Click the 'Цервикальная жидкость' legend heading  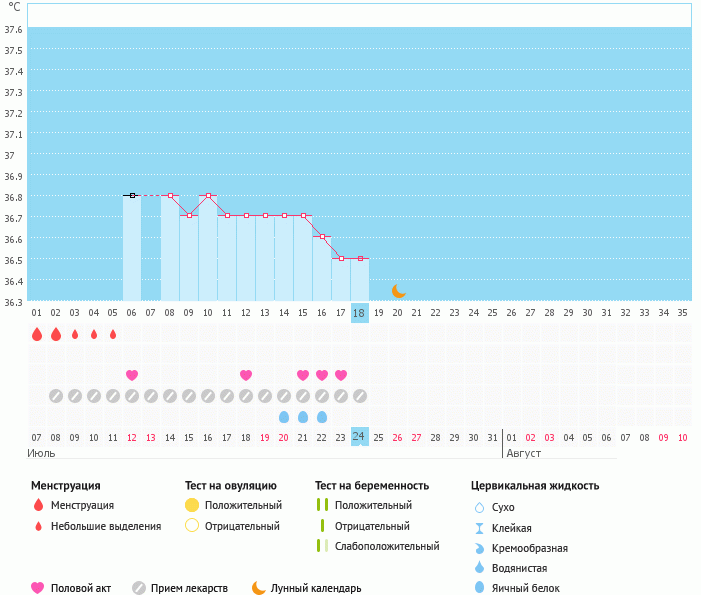coord(535,486)
